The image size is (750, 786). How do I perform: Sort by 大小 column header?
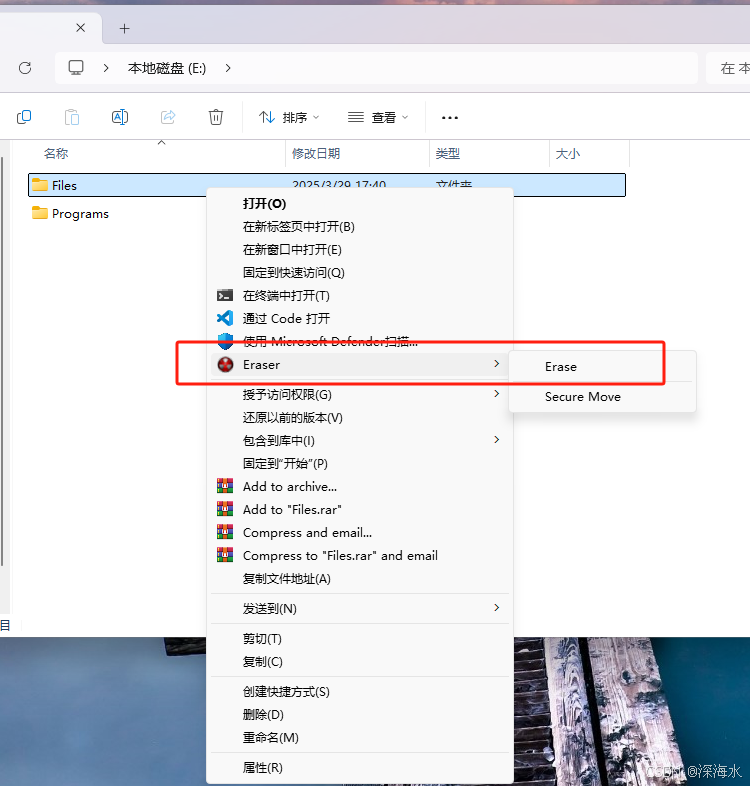pos(568,153)
